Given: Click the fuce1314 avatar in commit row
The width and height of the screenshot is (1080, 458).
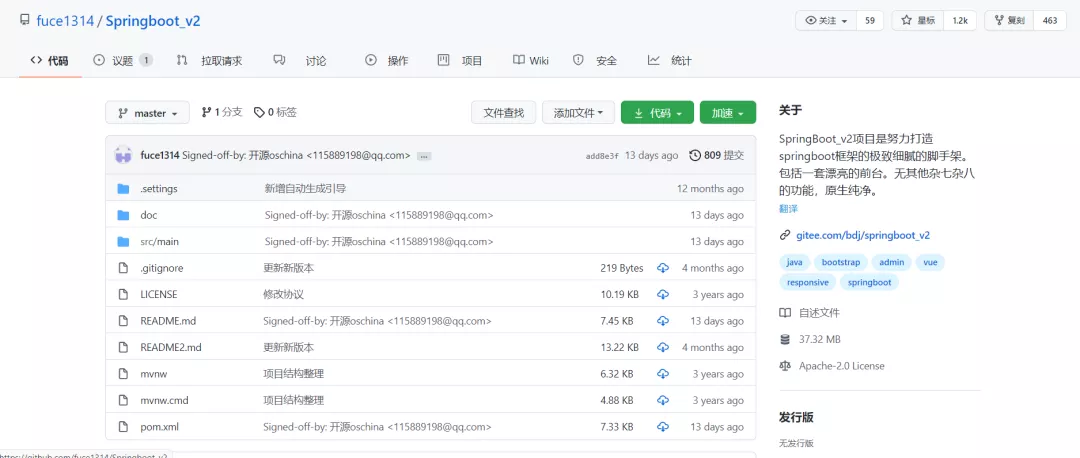Looking at the screenshot, I should [123, 155].
